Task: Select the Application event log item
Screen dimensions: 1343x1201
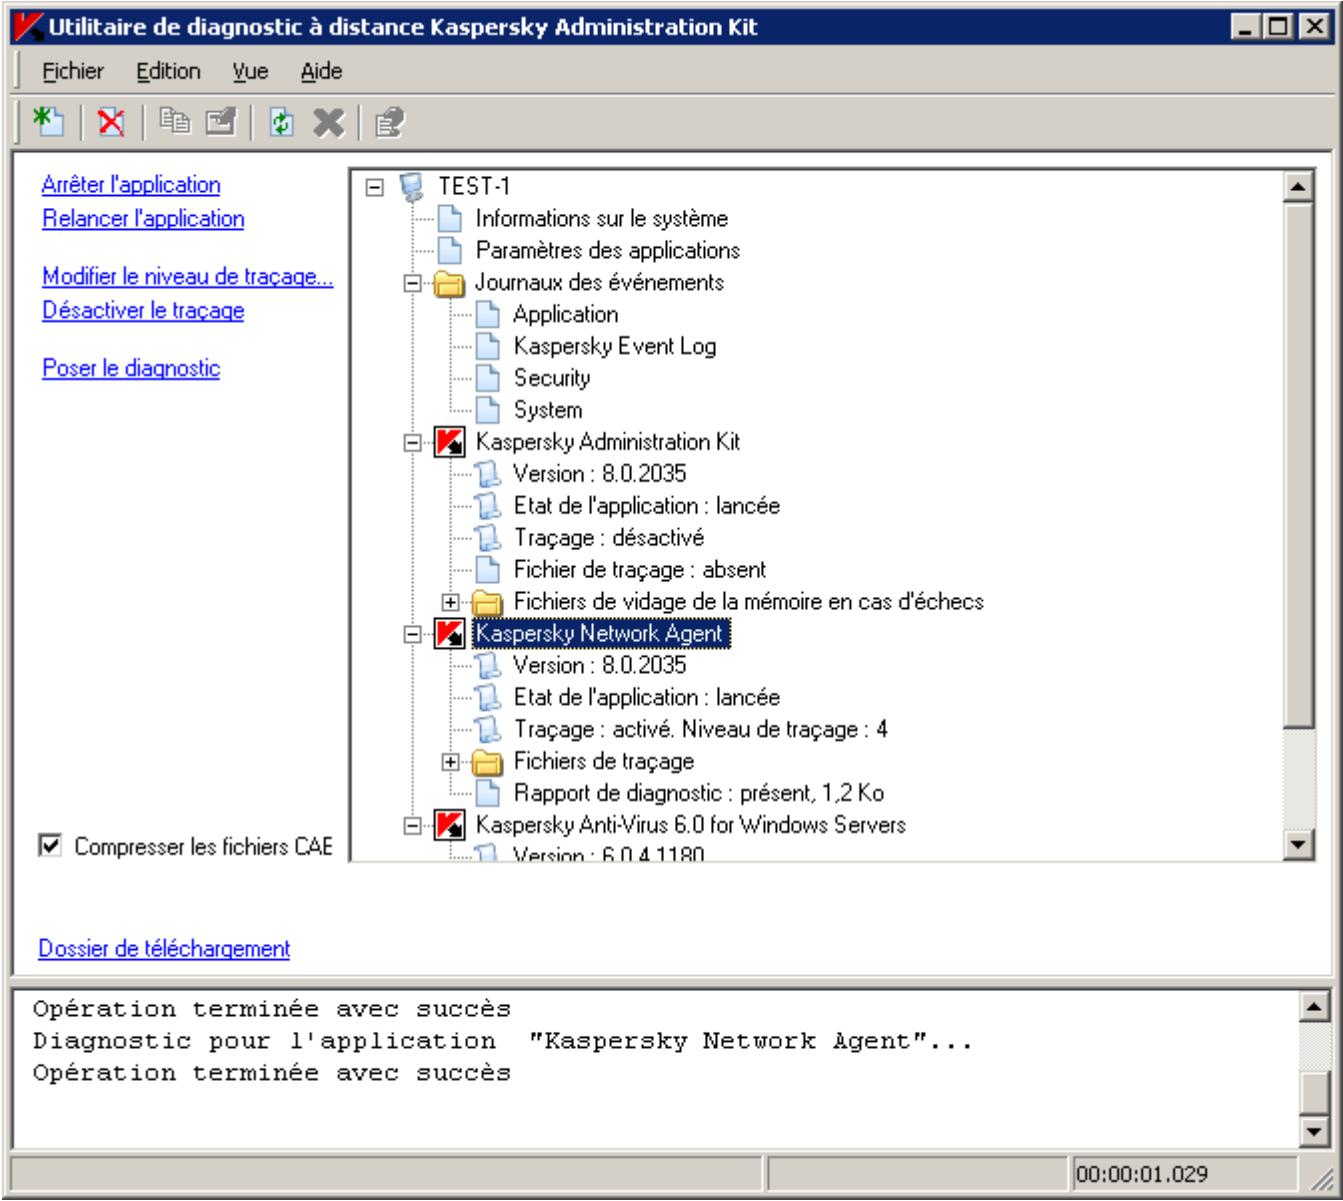Action: [566, 314]
